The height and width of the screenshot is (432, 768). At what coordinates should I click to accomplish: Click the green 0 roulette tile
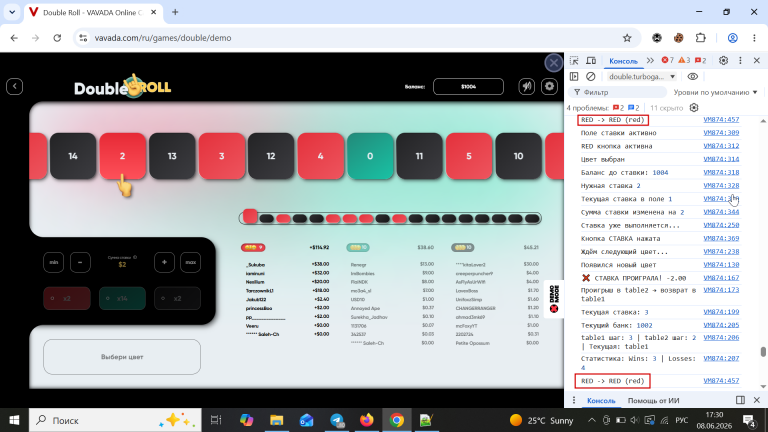[x=370, y=156]
